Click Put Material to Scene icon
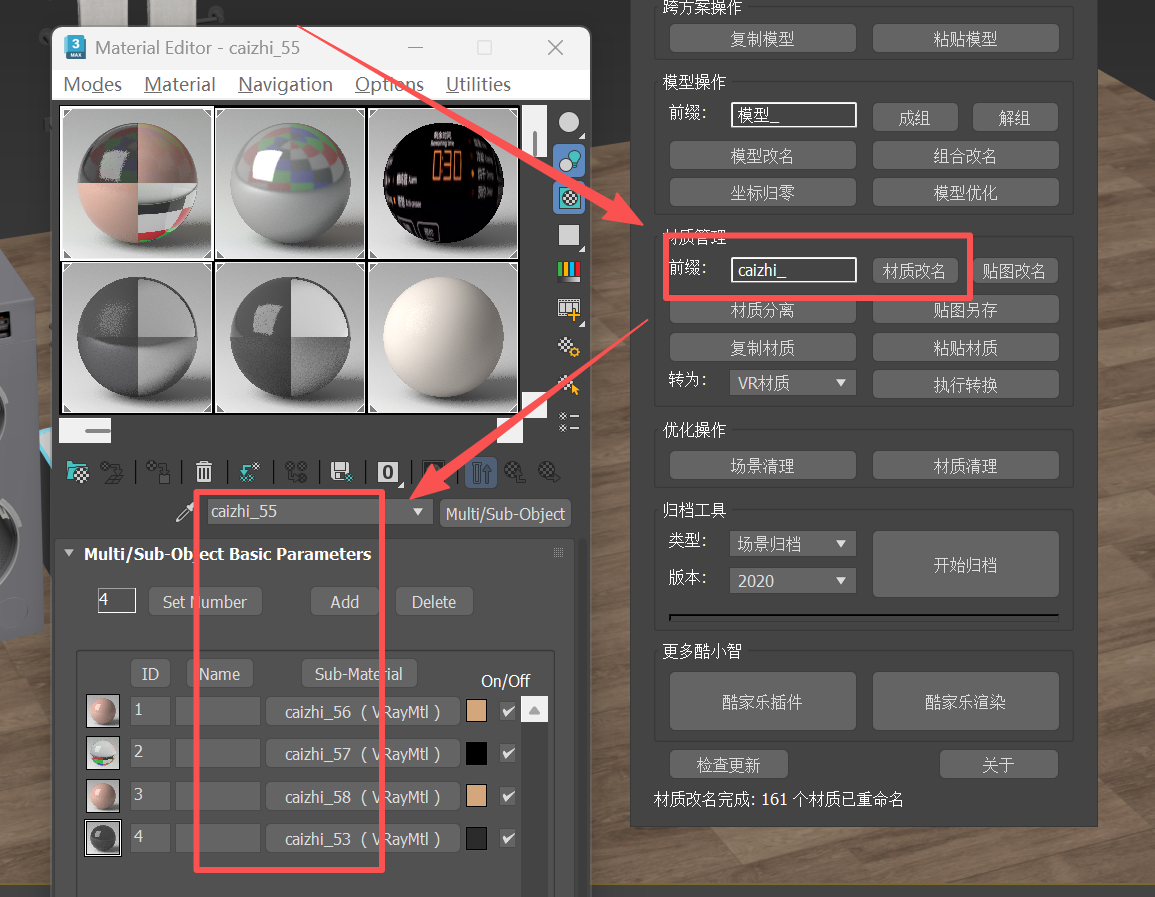 coord(112,471)
